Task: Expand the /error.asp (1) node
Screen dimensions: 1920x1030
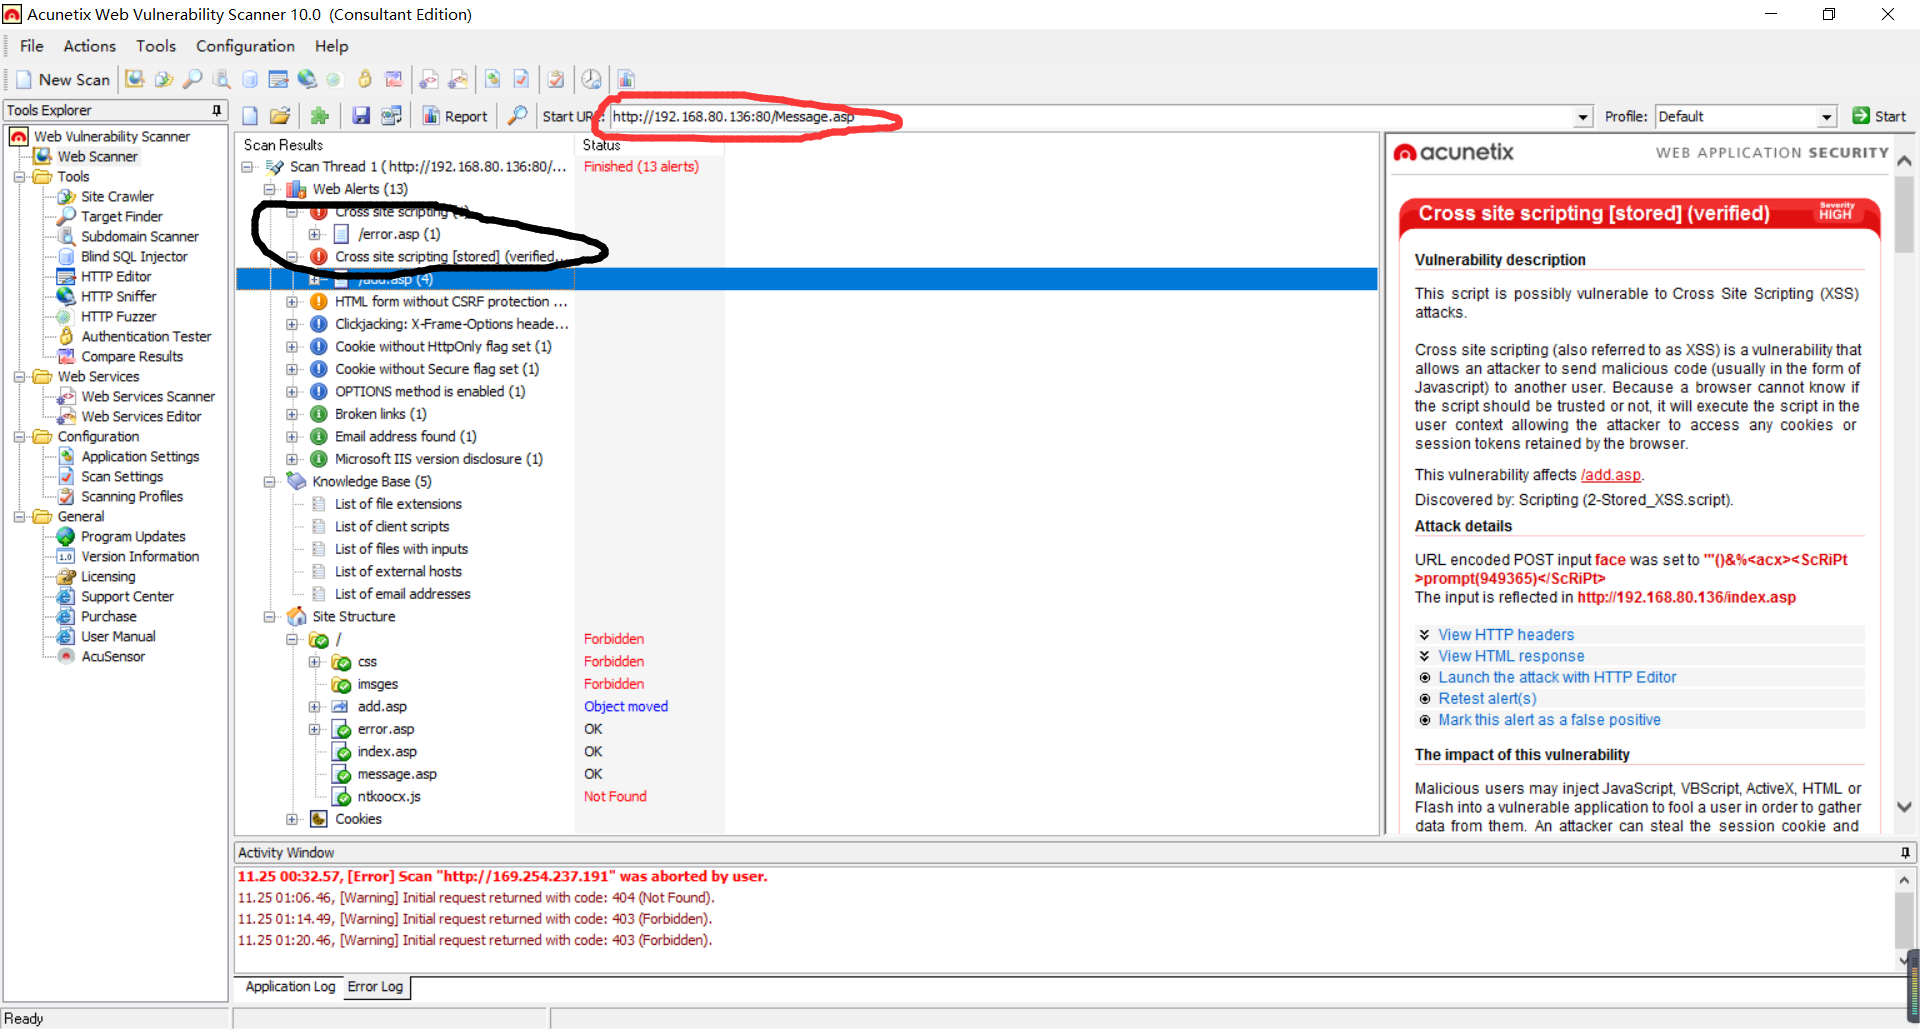Action: coord(314,234)
